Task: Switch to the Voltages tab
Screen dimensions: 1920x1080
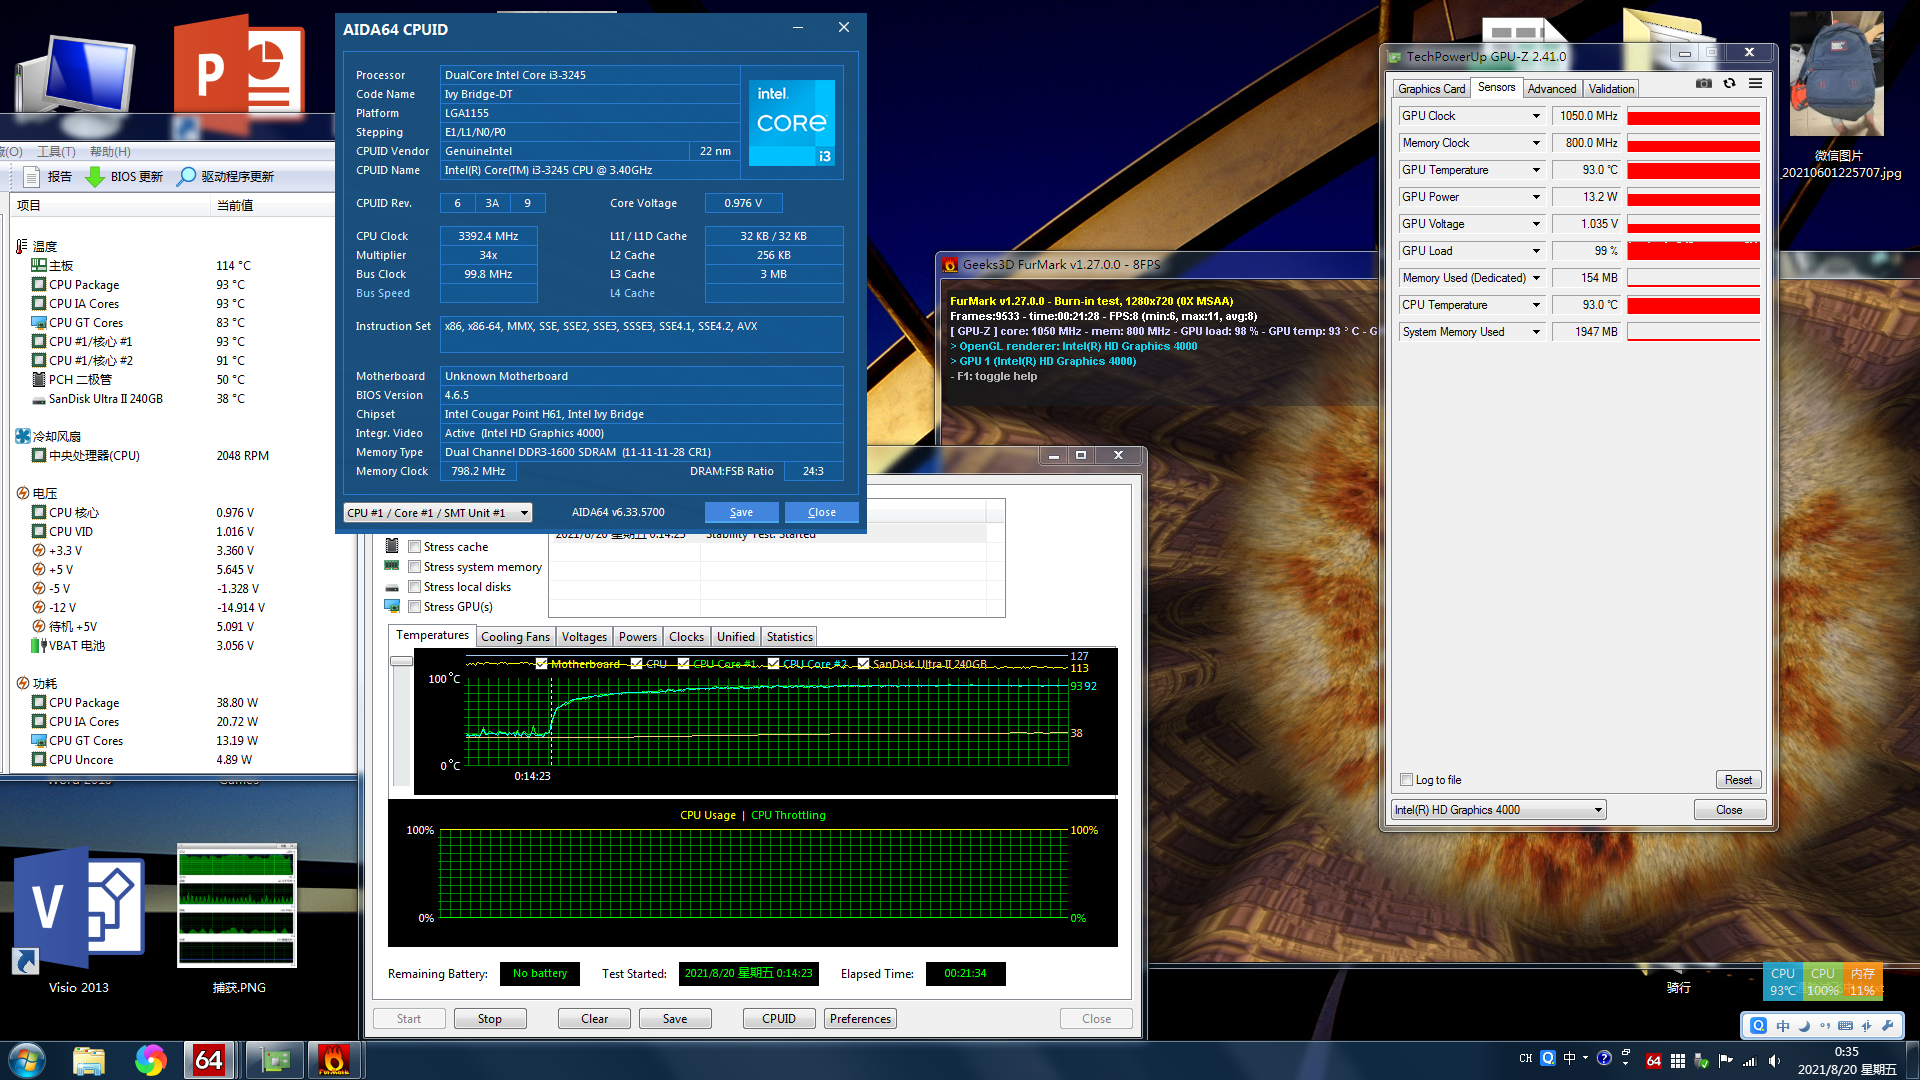Action: click(584, 637)
